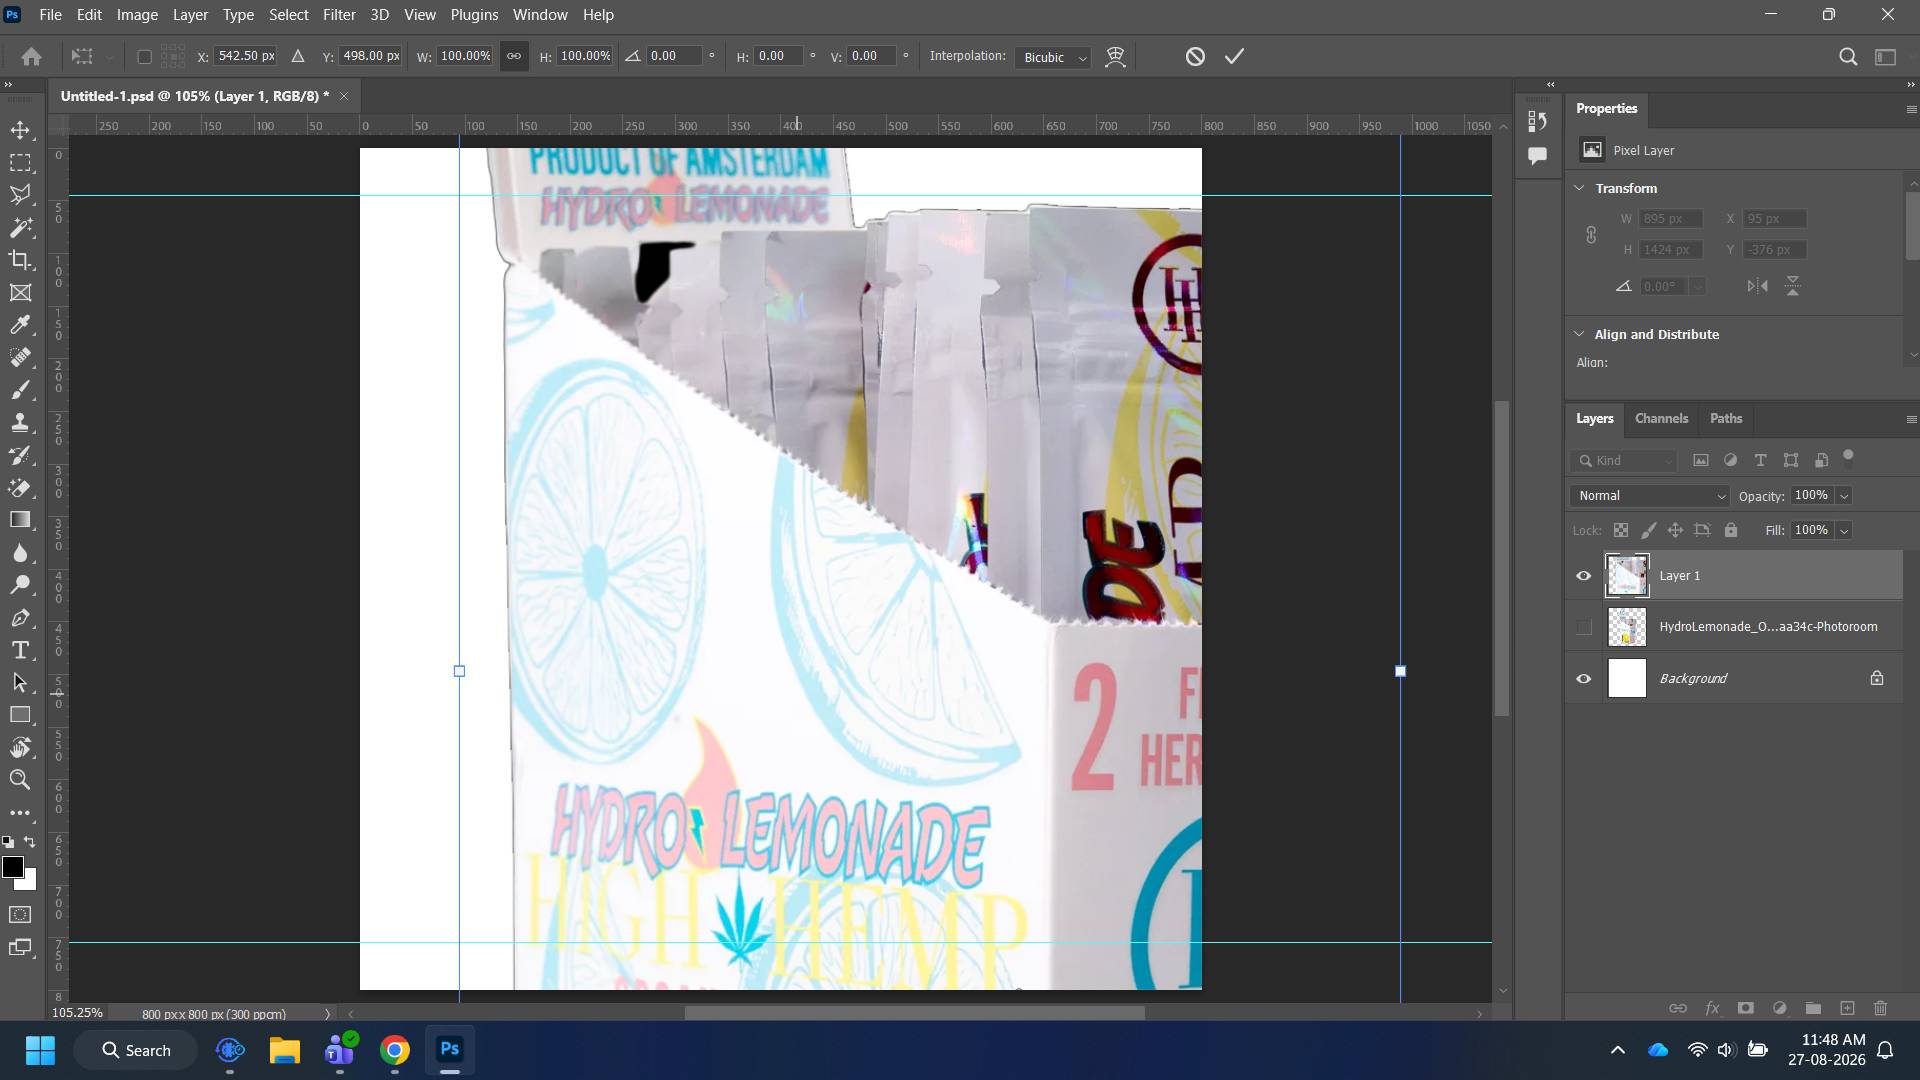Toggle the maintain aspect ratio link

514,56
